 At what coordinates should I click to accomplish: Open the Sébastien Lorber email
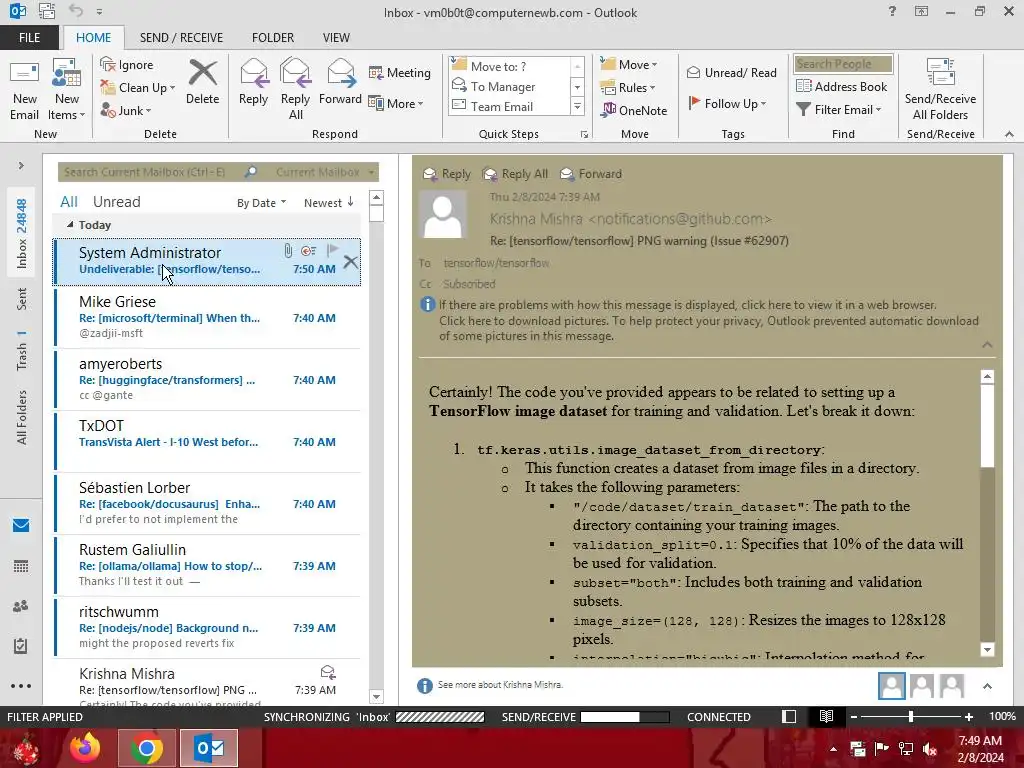click(x=207, y=504)
